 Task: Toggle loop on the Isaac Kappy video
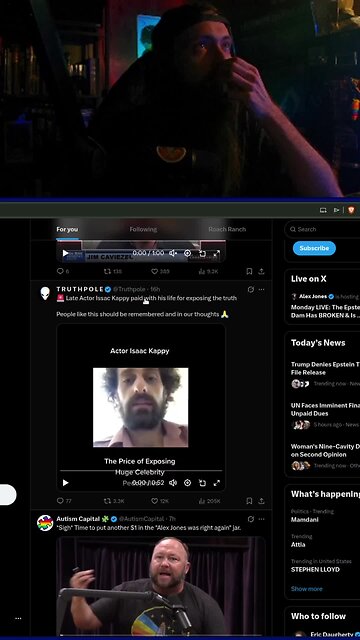tap(202, 483)
